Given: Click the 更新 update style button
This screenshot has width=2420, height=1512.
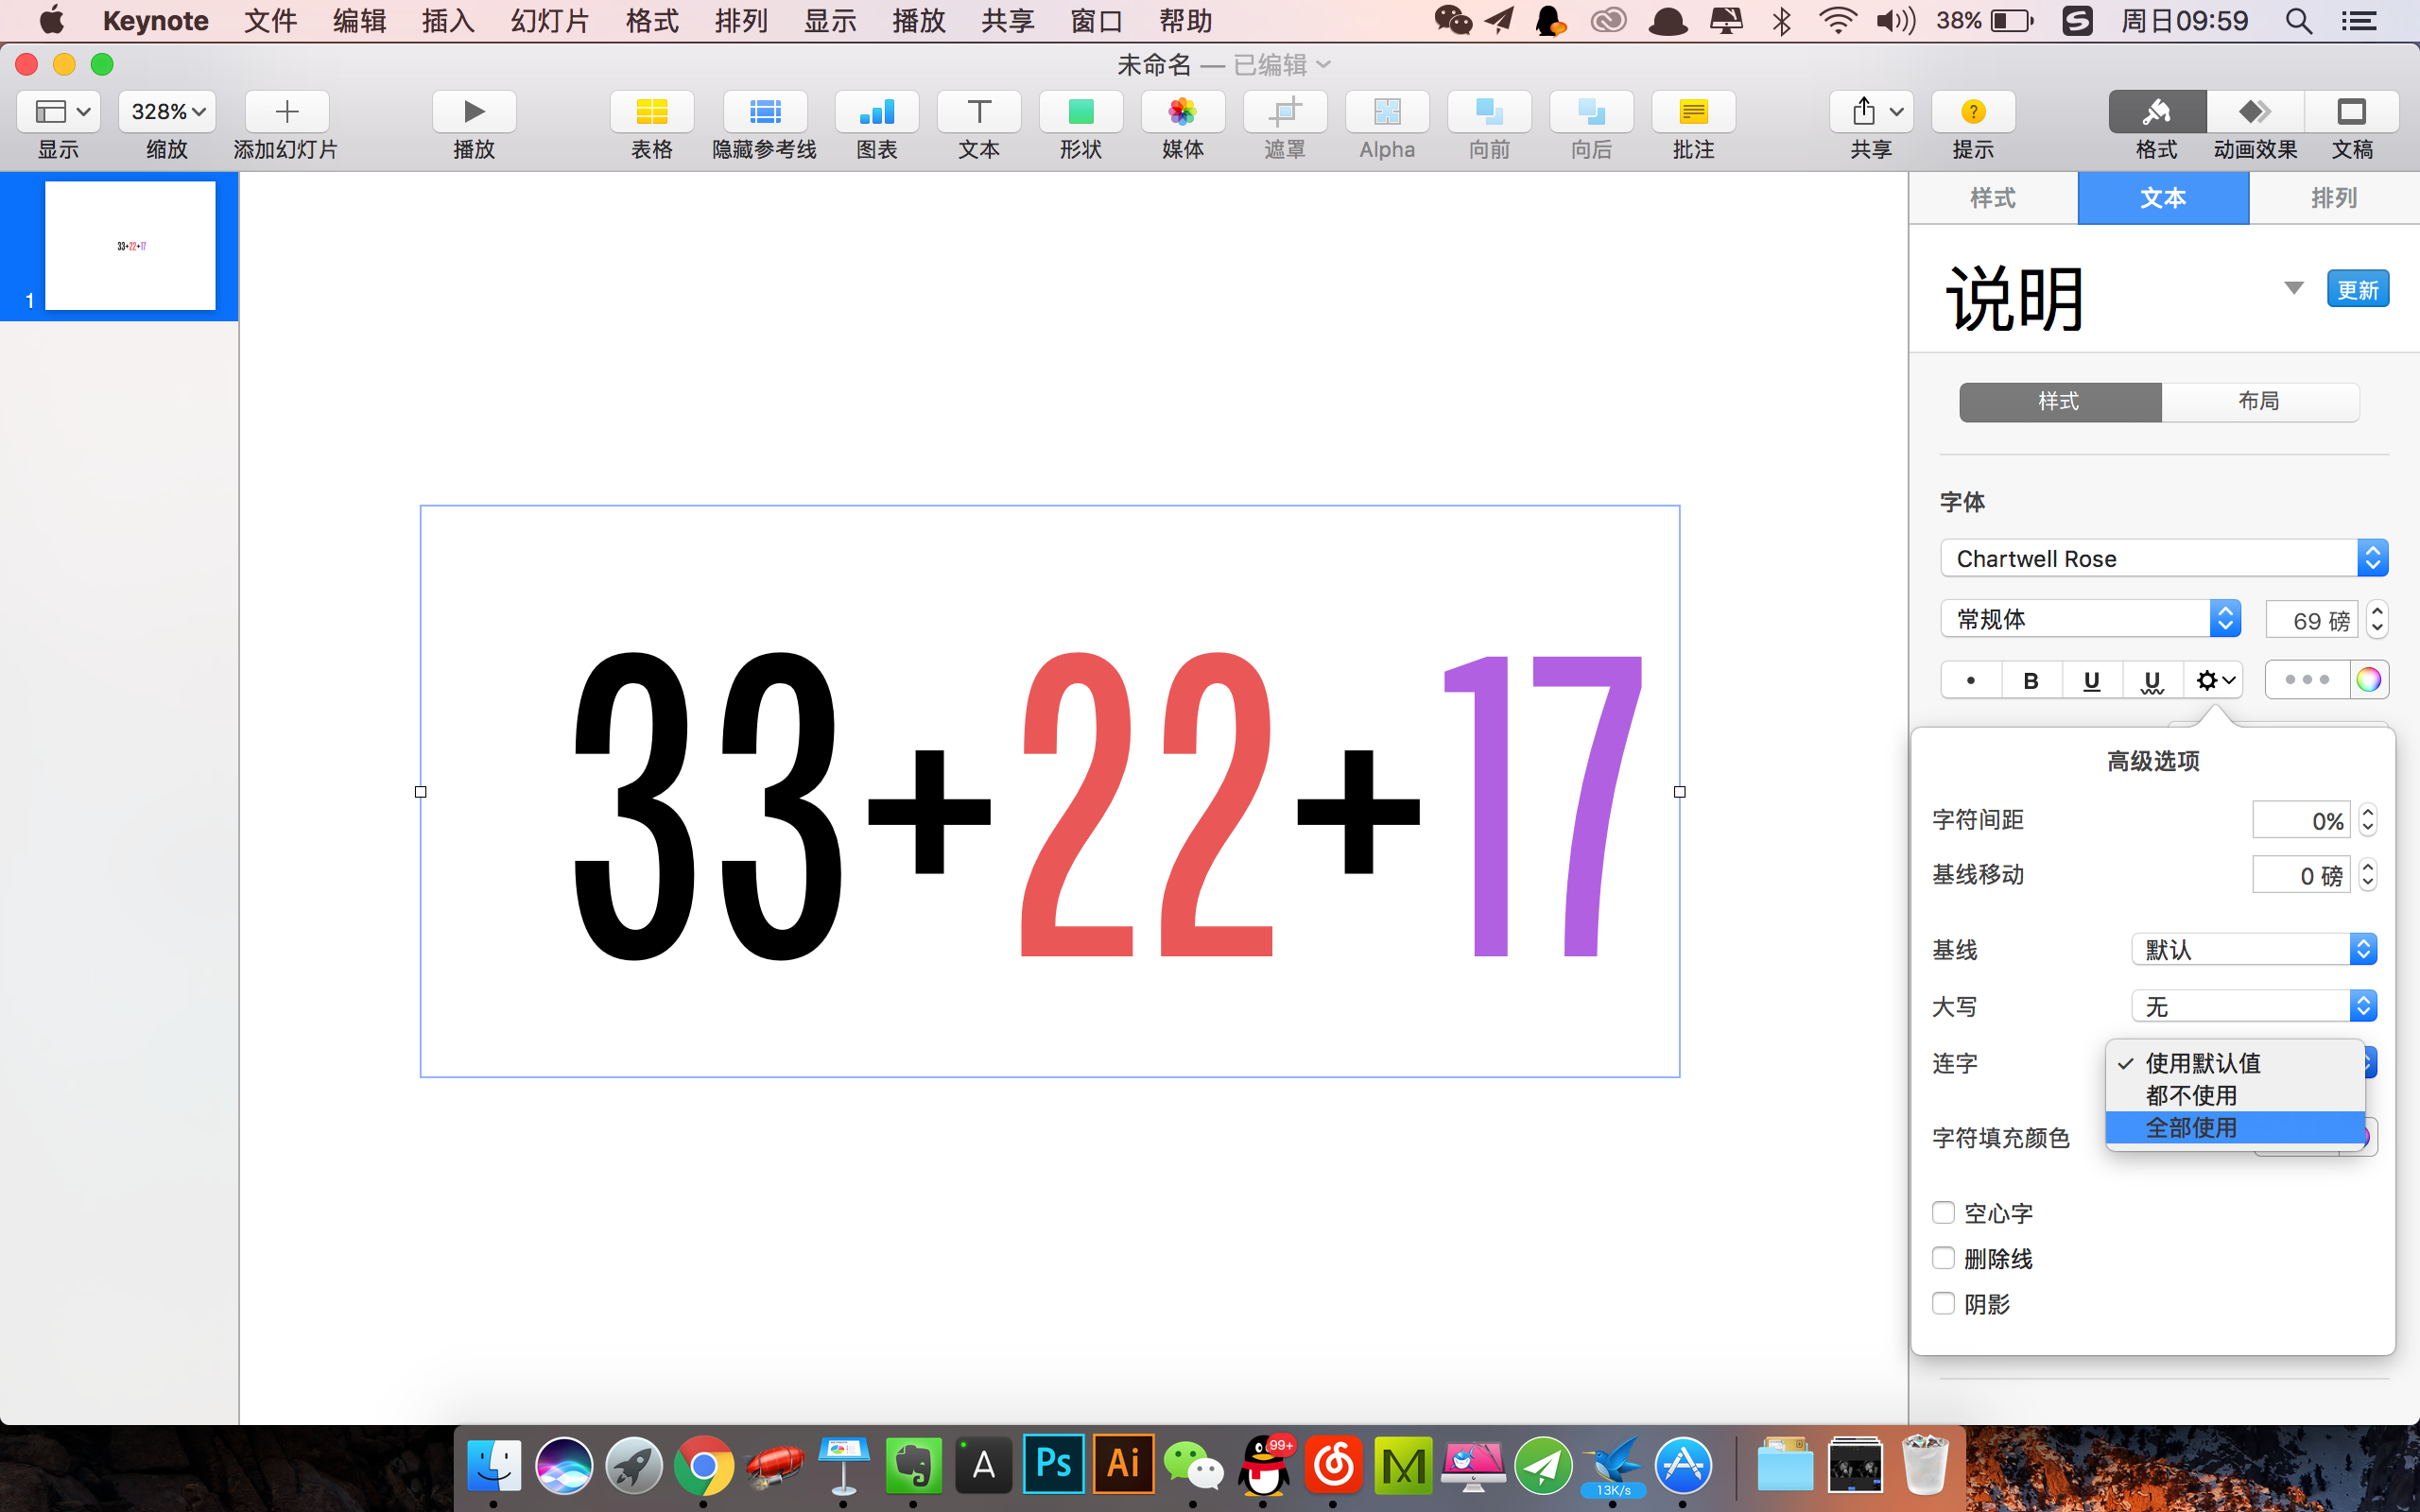Looking at the screenshot, I should tap(2357, 290).
